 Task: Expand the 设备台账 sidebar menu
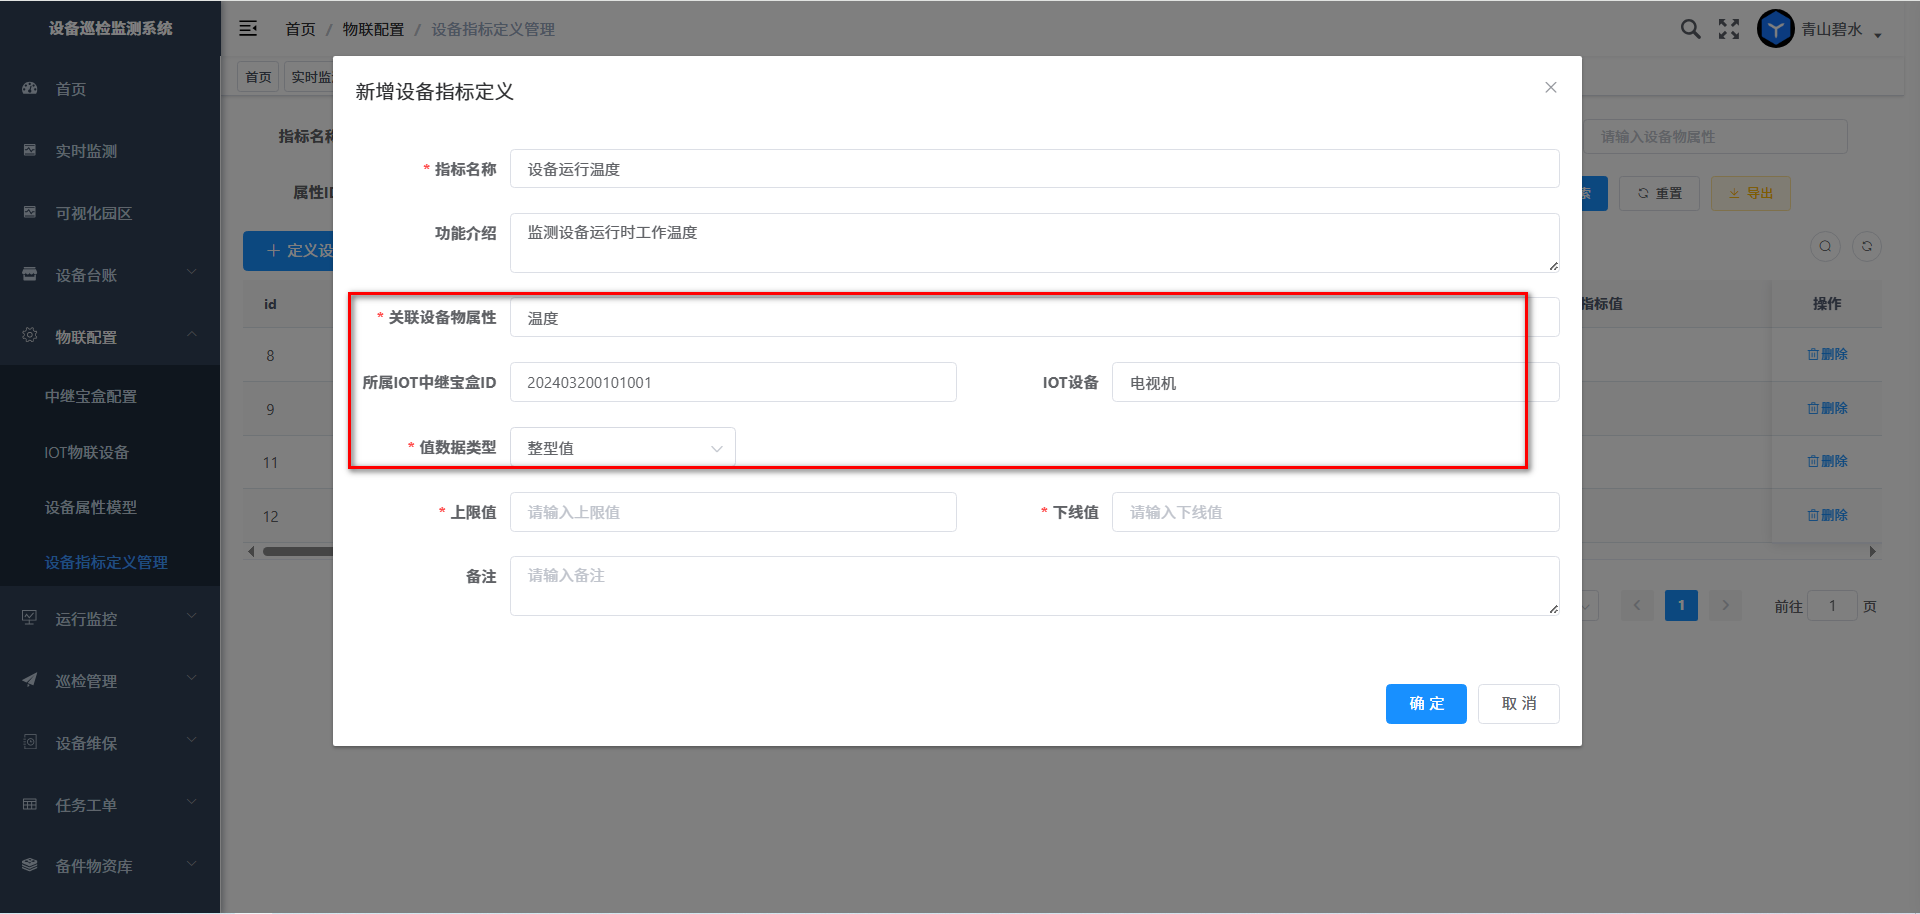click(x=110, y=275)
